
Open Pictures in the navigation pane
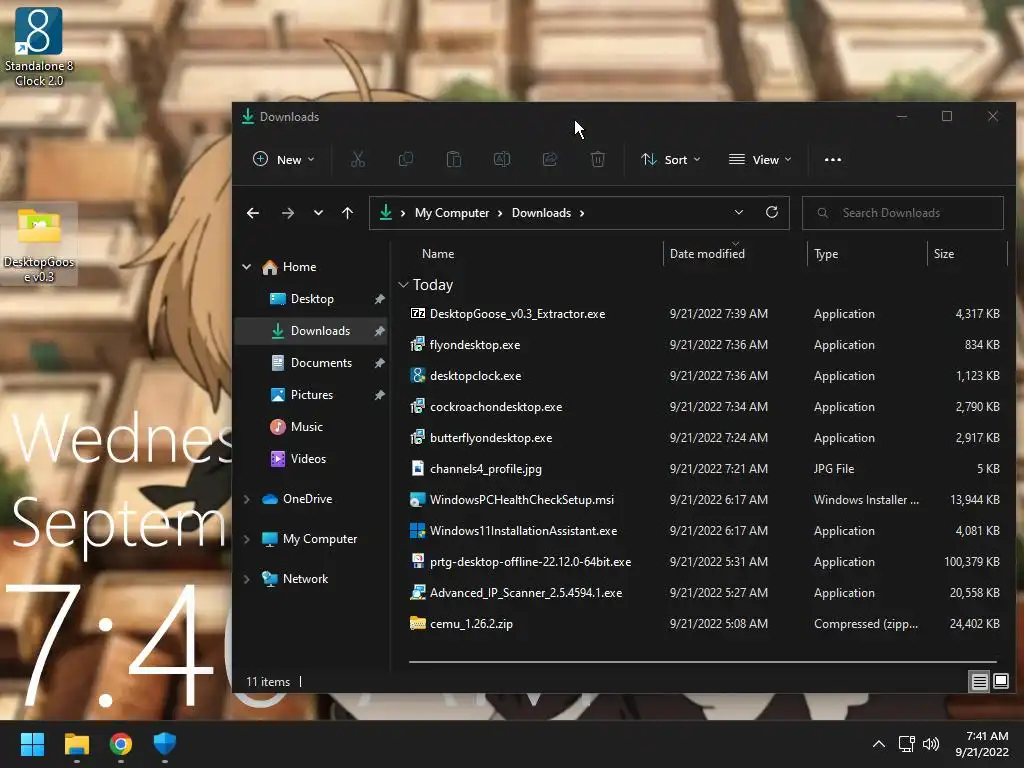(312, 395)
